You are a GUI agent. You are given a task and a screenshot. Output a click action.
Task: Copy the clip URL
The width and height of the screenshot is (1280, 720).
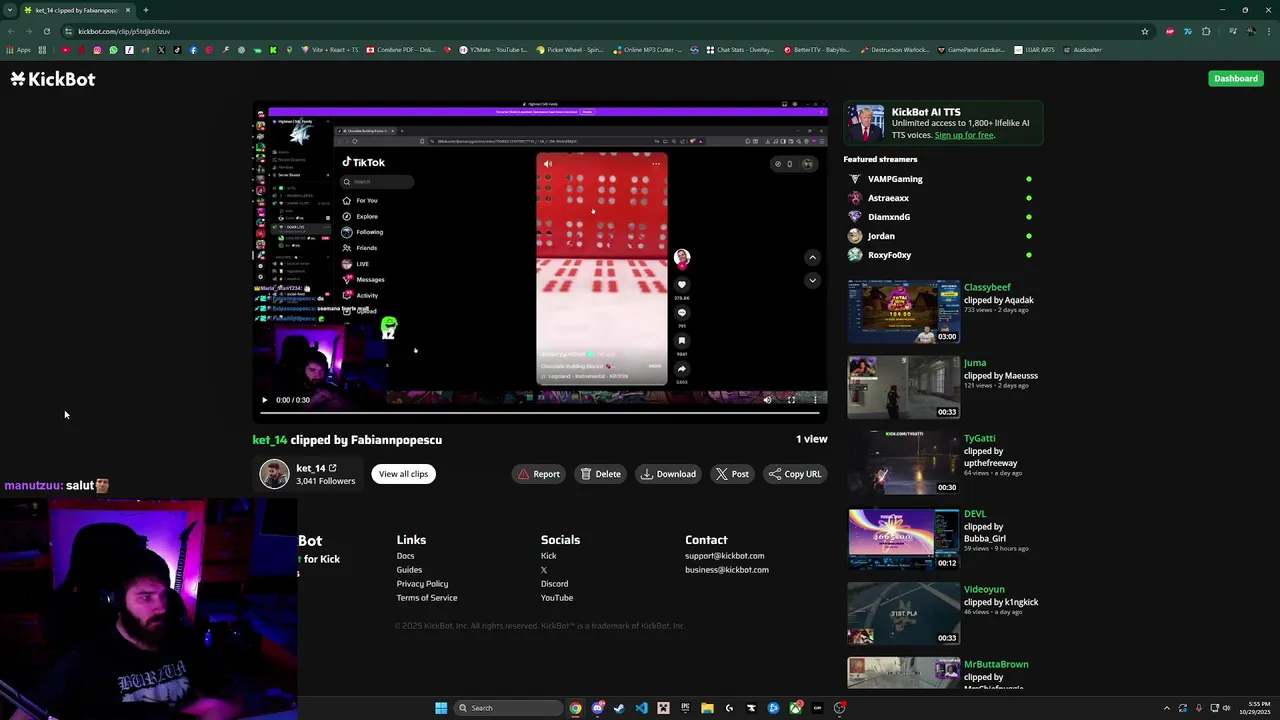point(795,474)
